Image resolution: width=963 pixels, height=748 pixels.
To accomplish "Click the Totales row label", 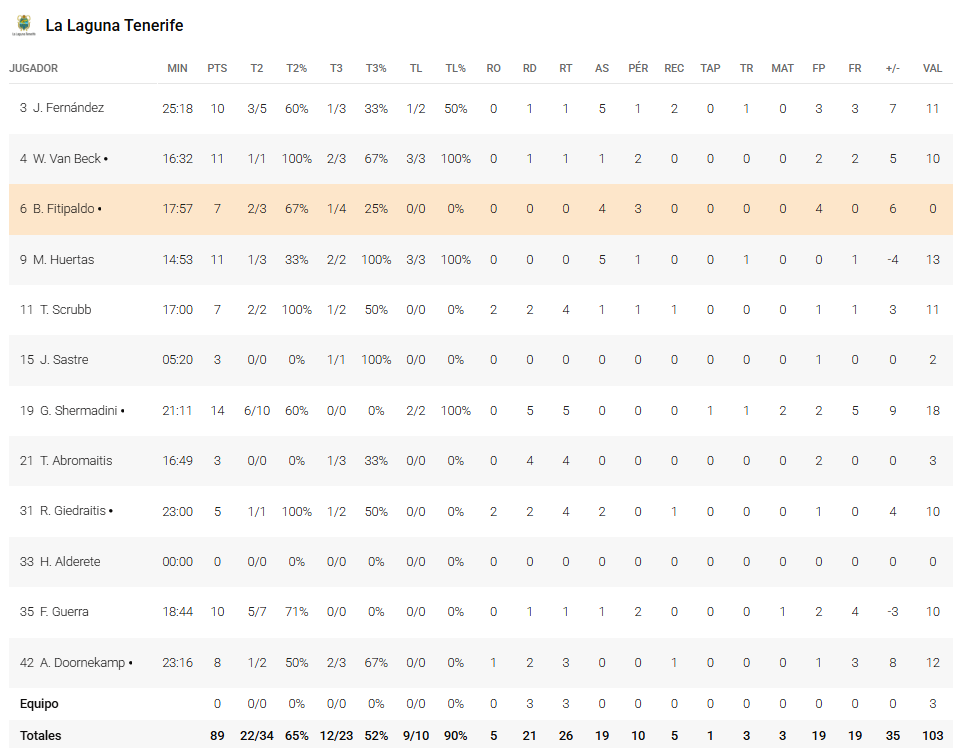I will pyautogui.click(x=40, y=735).
